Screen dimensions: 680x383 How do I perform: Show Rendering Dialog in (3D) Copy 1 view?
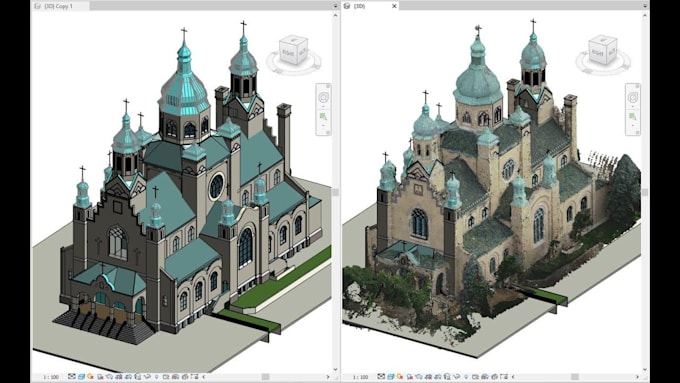pos(110,377)
